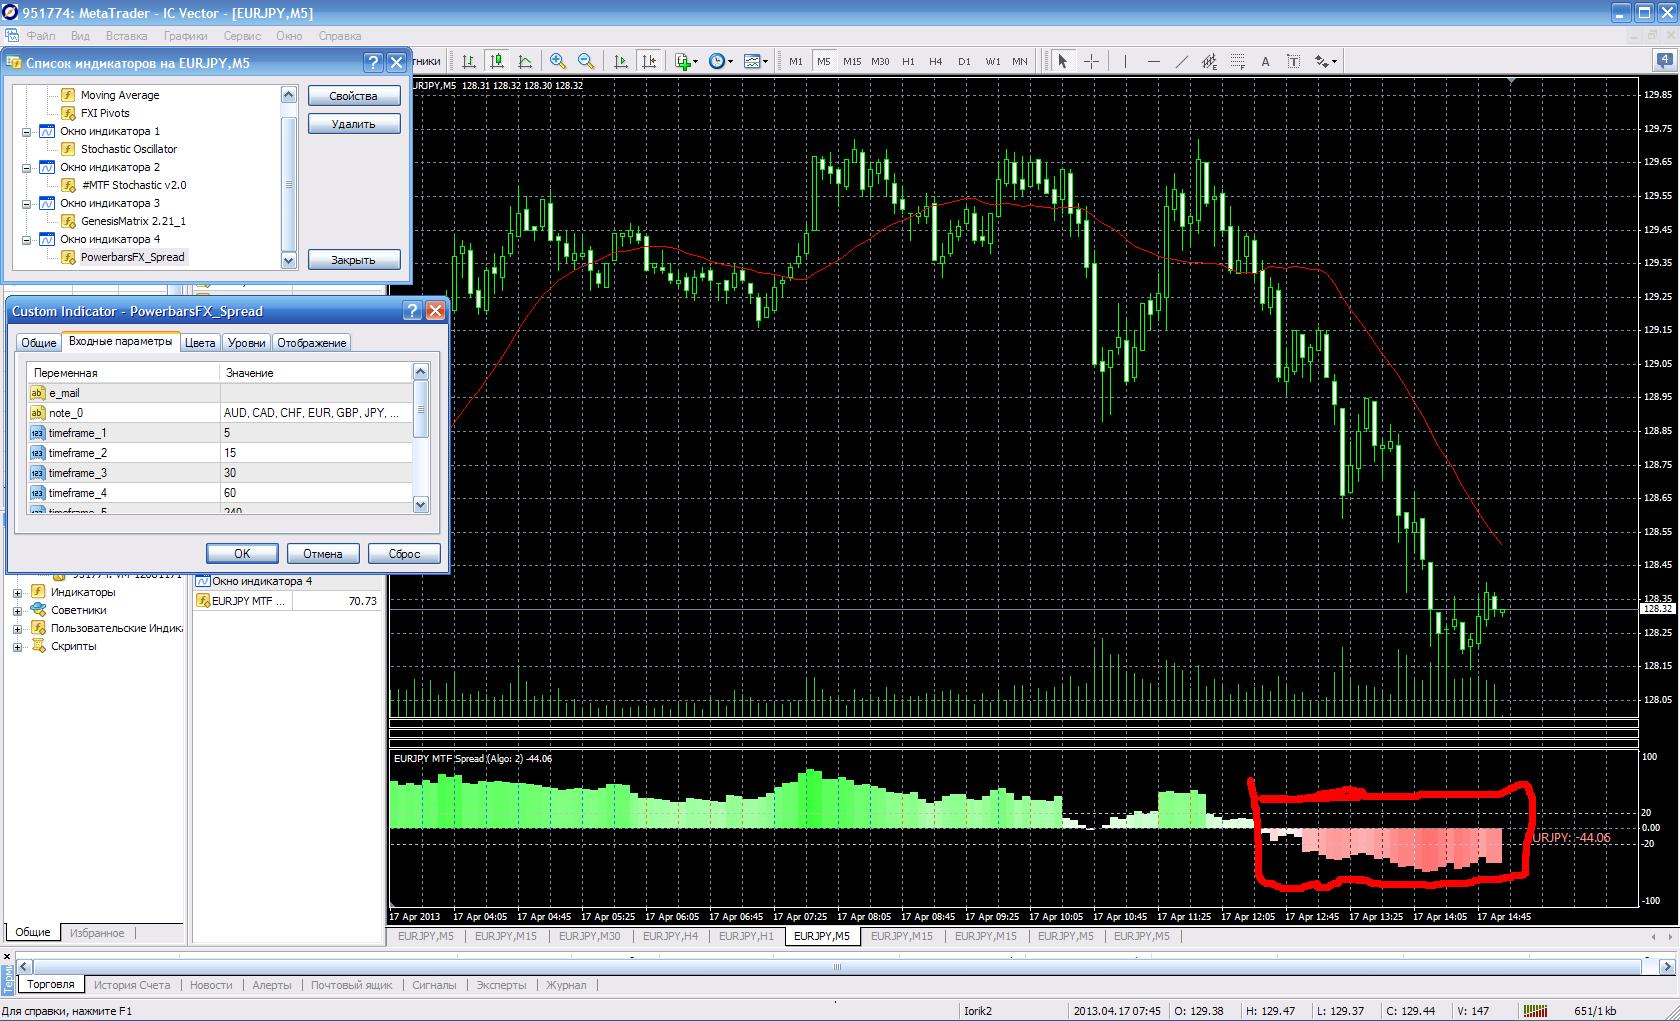1680x1021 pixels.
Task: Select GenesisMatrix 2.21_1 indicator
Action: click(x=133, y=221)
